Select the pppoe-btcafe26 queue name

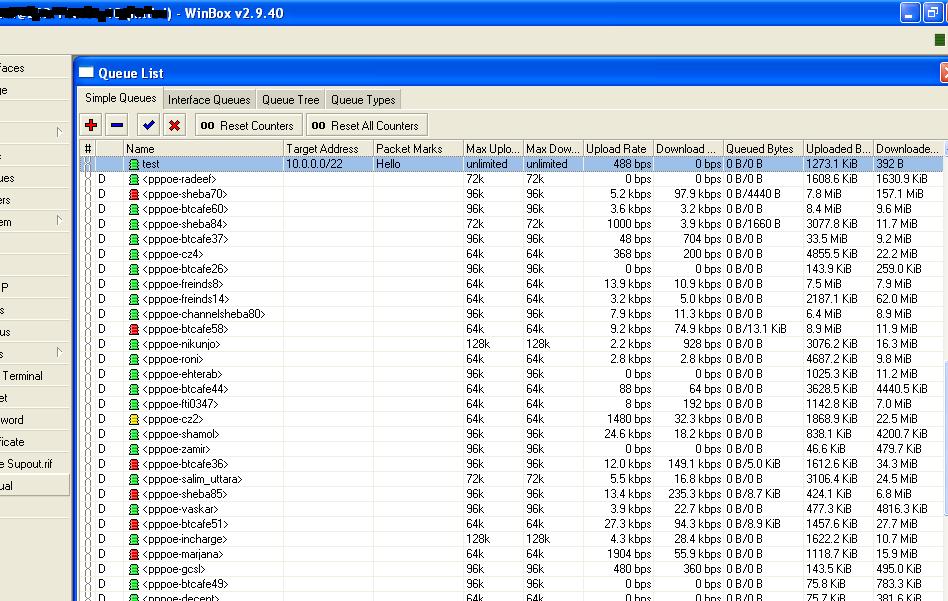(x=185, y=269)
